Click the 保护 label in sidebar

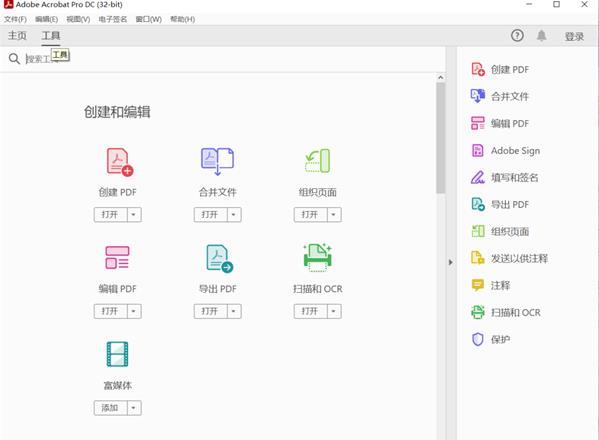500,340
